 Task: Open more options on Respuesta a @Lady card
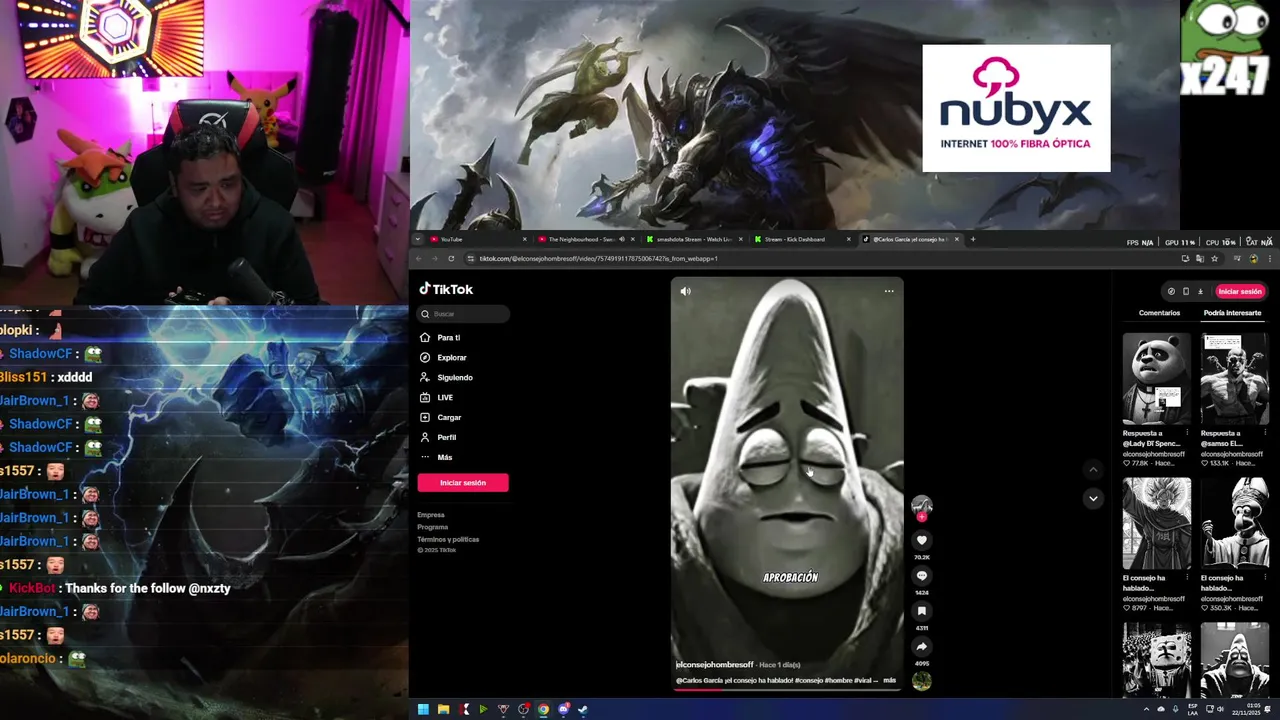1186,434
